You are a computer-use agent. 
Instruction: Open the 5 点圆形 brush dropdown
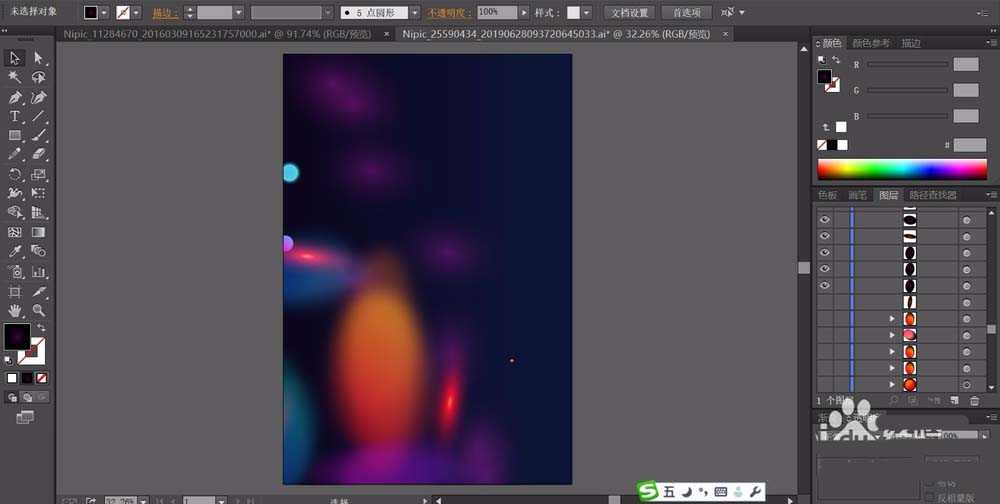point(415,12)
